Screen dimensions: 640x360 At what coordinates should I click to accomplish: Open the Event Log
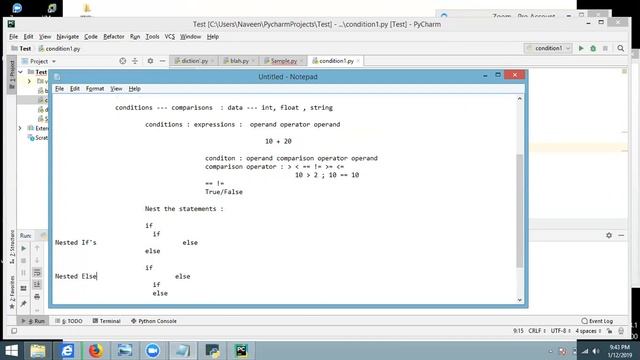click(597, 321)
